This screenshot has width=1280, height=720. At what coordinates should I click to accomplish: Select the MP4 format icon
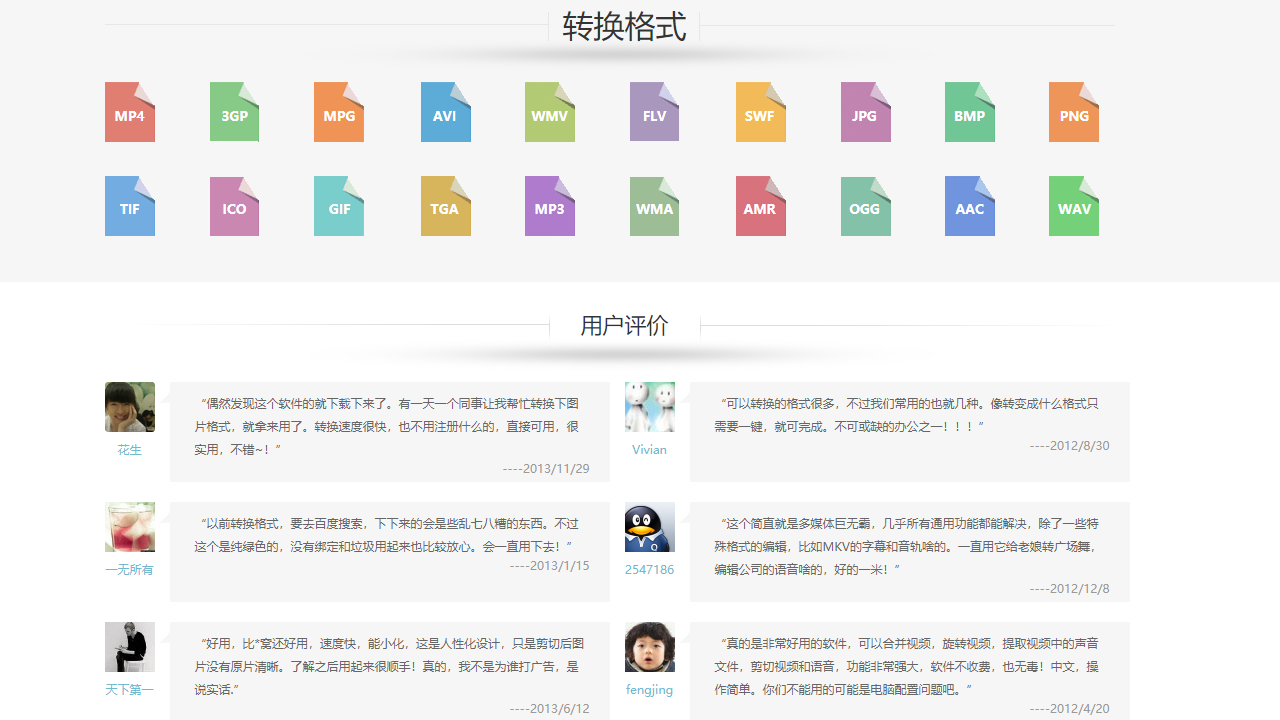coord(129,112)
